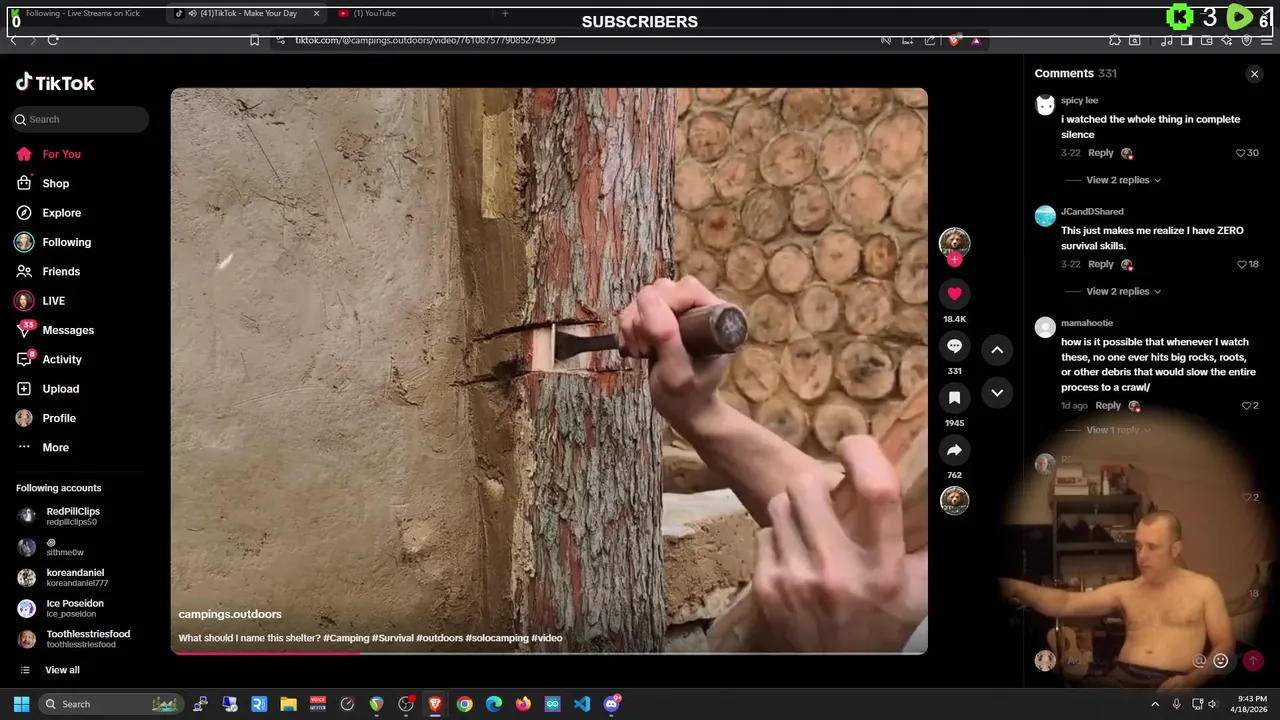Open File Explorer from taskbar

click(x=288, y=704)
